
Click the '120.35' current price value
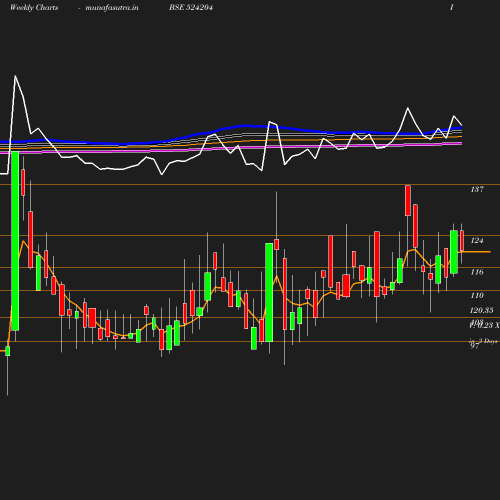481,310
